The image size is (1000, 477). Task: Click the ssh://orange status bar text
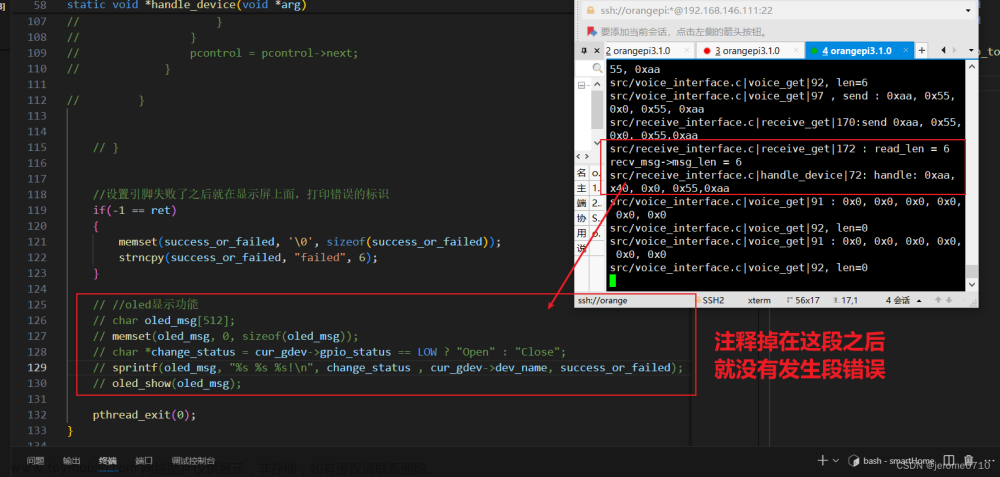tap(603, 300)
